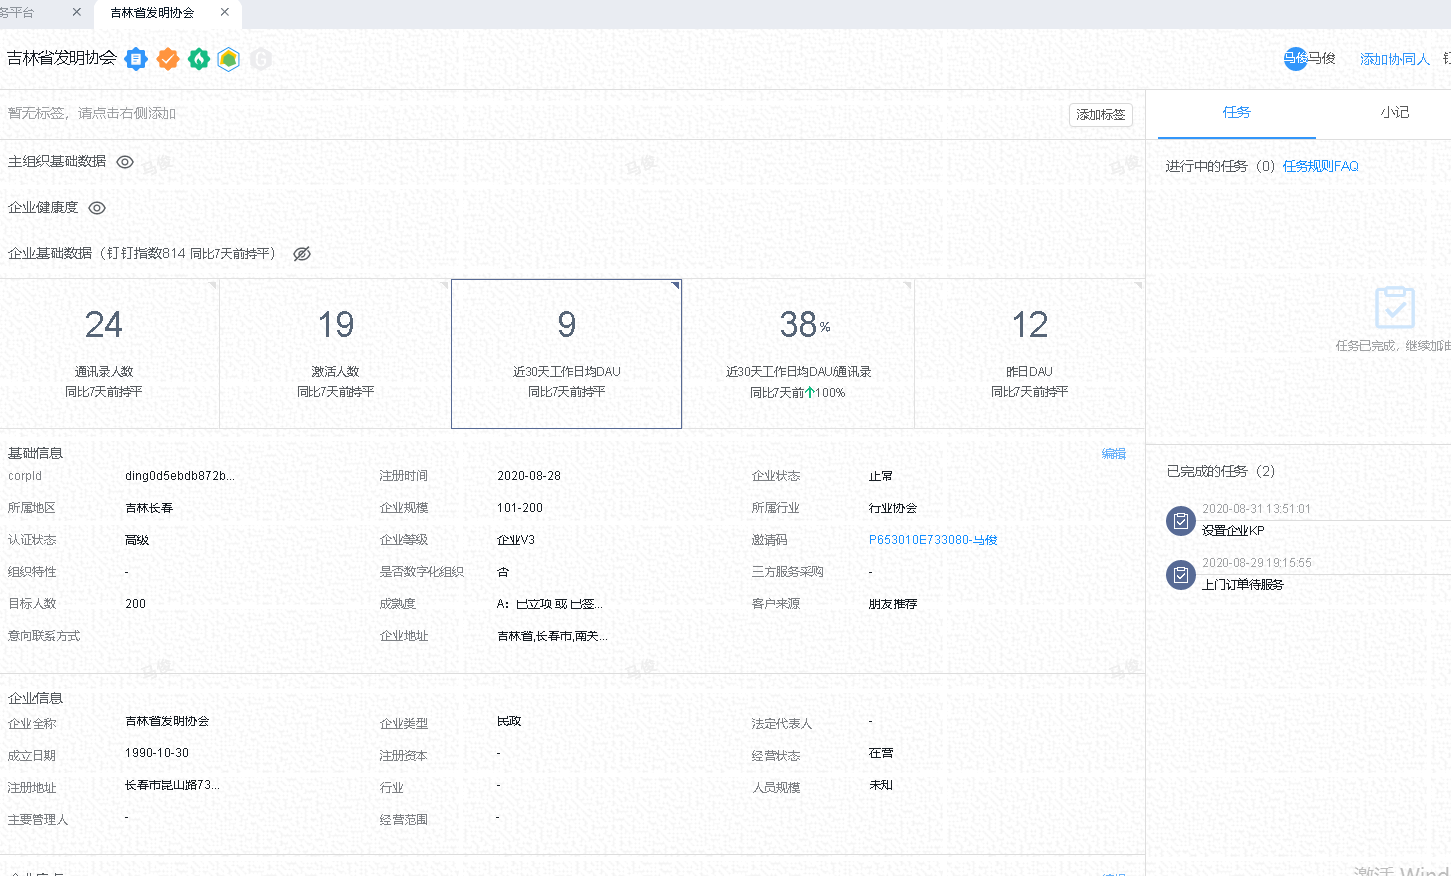Click the 注册地址 value 长春市昆山路73...
The height and width of the screenshot is (876, 1451).
pos(172,785)
